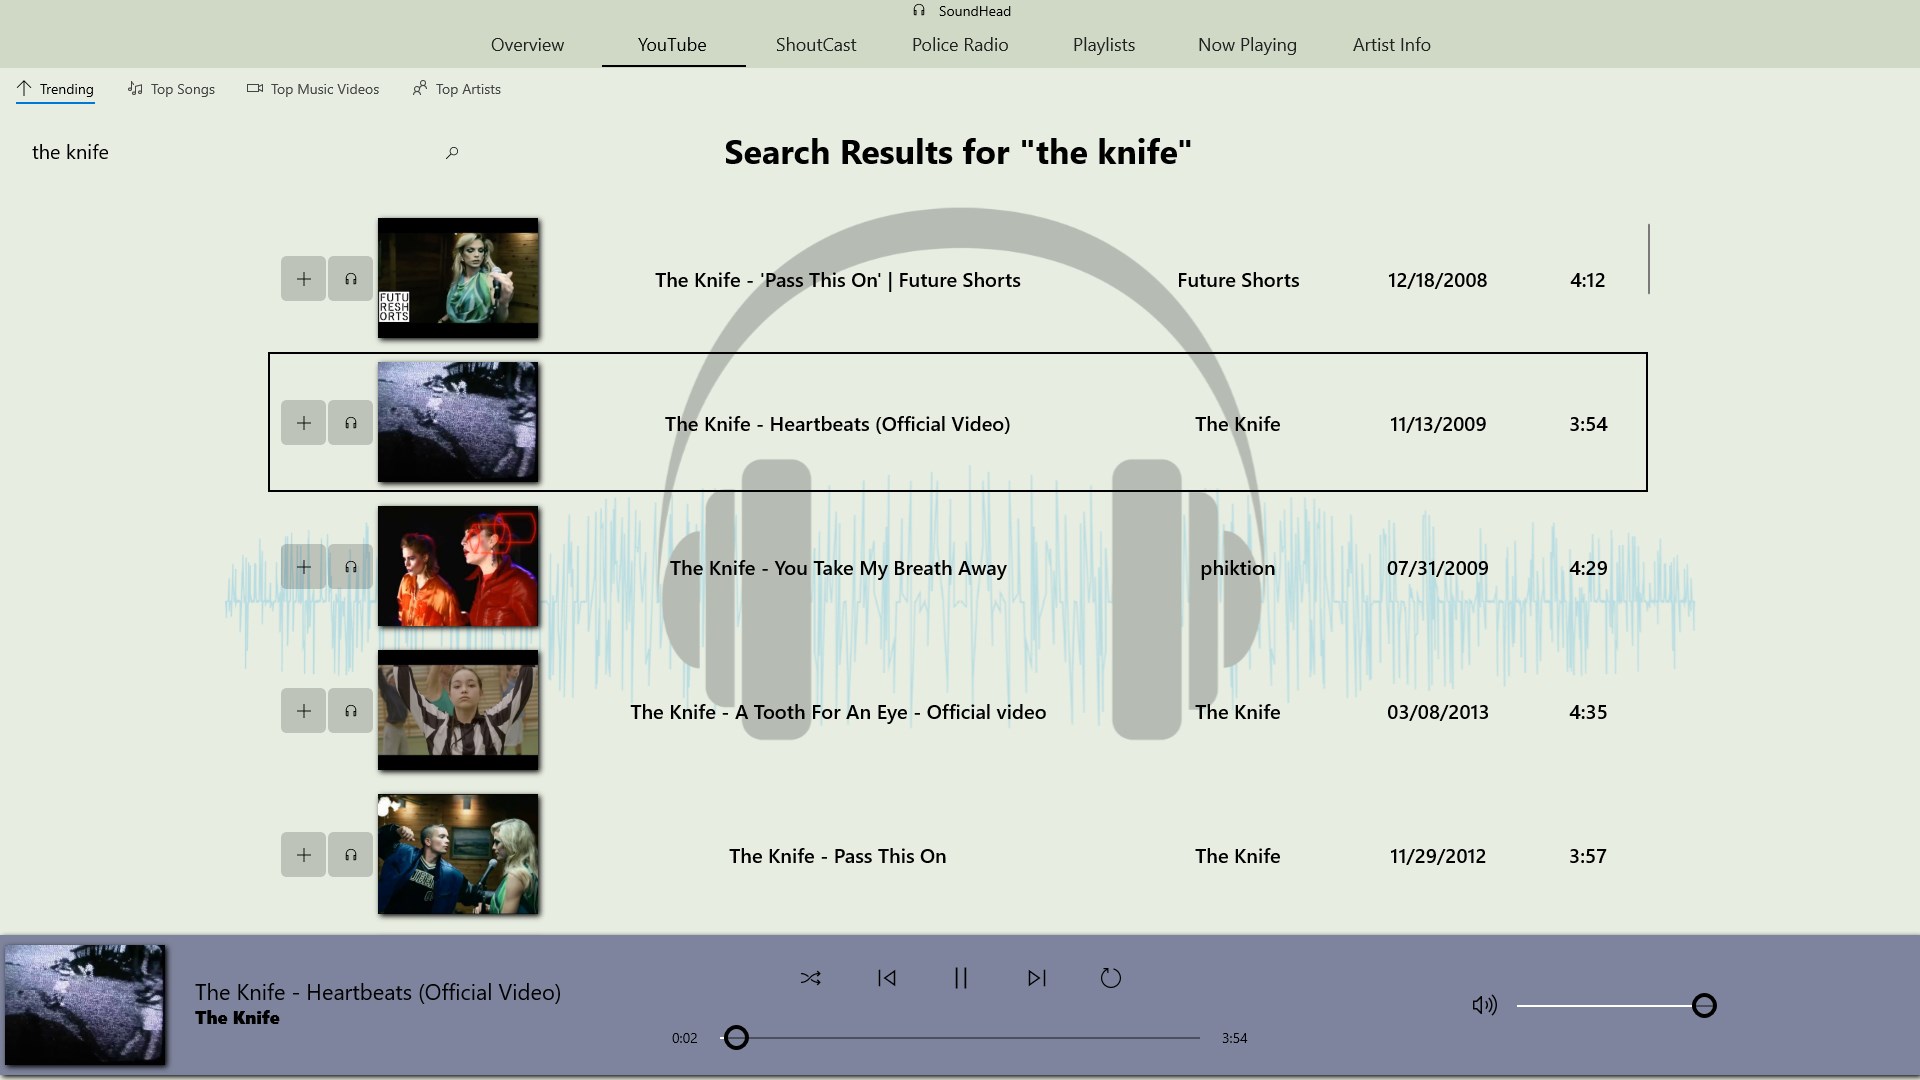Viewport: 1920px width, 1080px height.
Task: Click the volume slider handle
Action: pos(1704,1005)
